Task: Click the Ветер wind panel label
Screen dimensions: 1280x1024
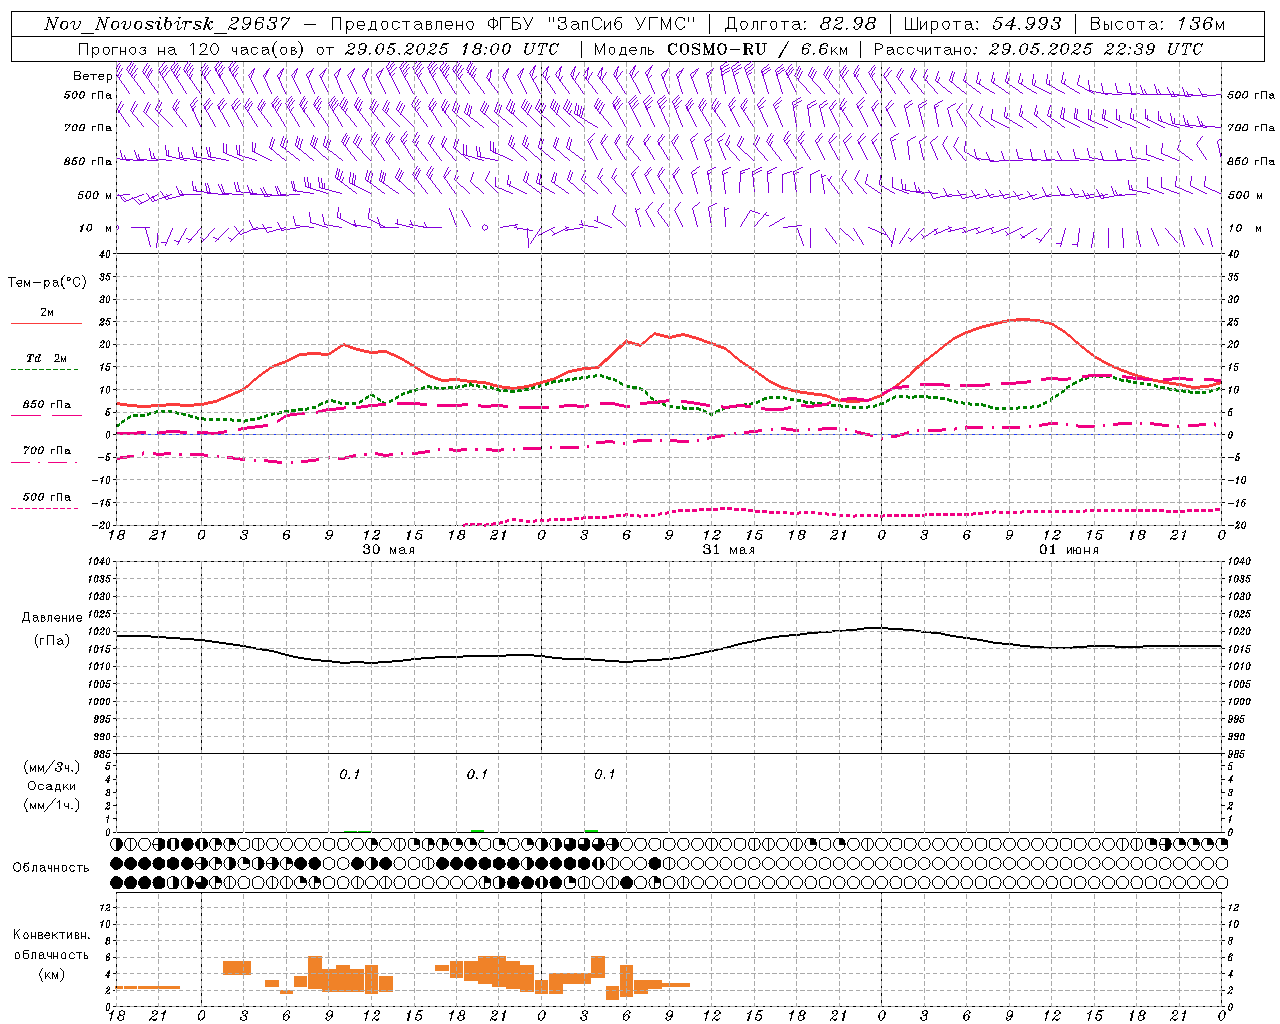Action: pyautogui.click(x=92, y=76)
